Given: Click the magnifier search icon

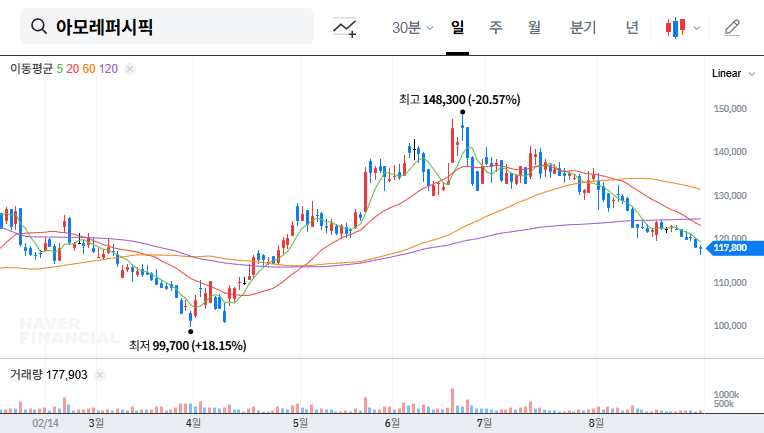Looking at the screenshot, I should pyautogui.click(x=38, y=26).
